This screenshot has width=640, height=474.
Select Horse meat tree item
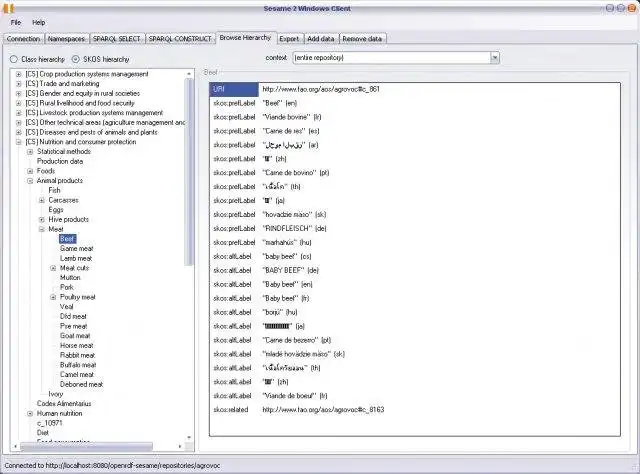(77, 346)
